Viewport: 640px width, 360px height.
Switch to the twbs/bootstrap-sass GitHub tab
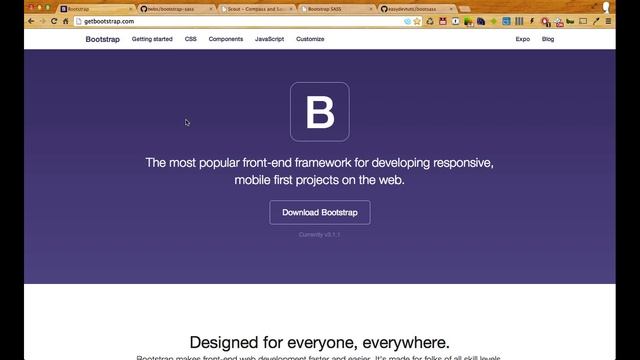[176, 9]
